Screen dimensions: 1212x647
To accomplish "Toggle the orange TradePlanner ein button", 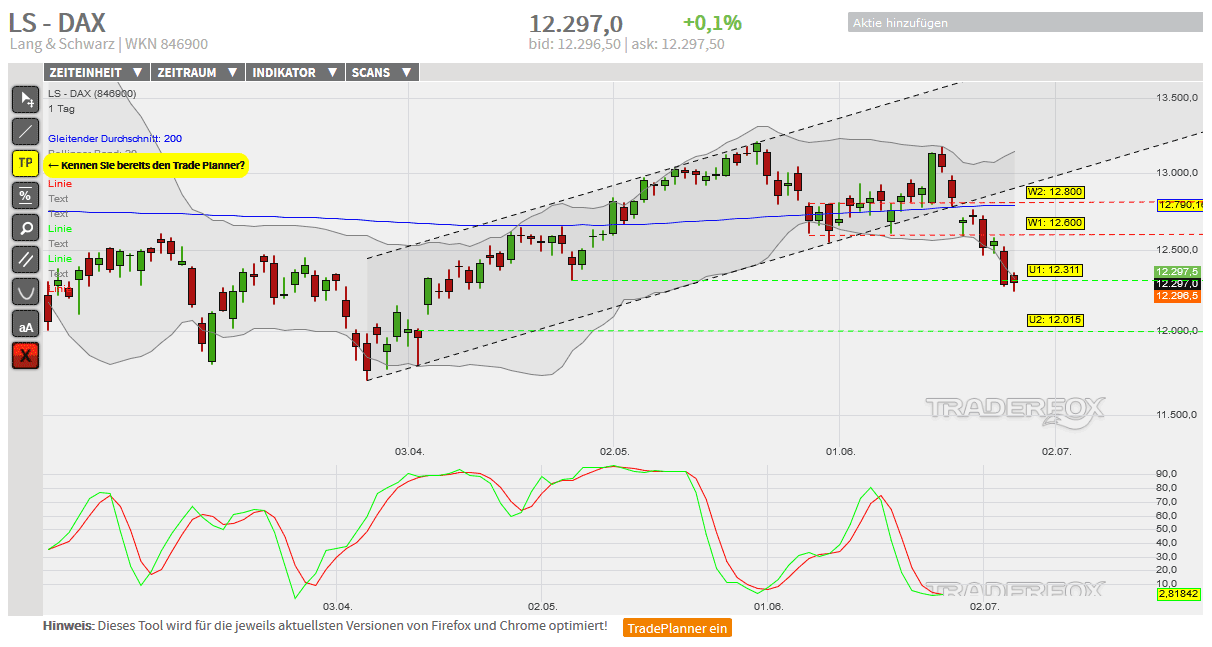I will pyautogui.click(x=677, y=628).
